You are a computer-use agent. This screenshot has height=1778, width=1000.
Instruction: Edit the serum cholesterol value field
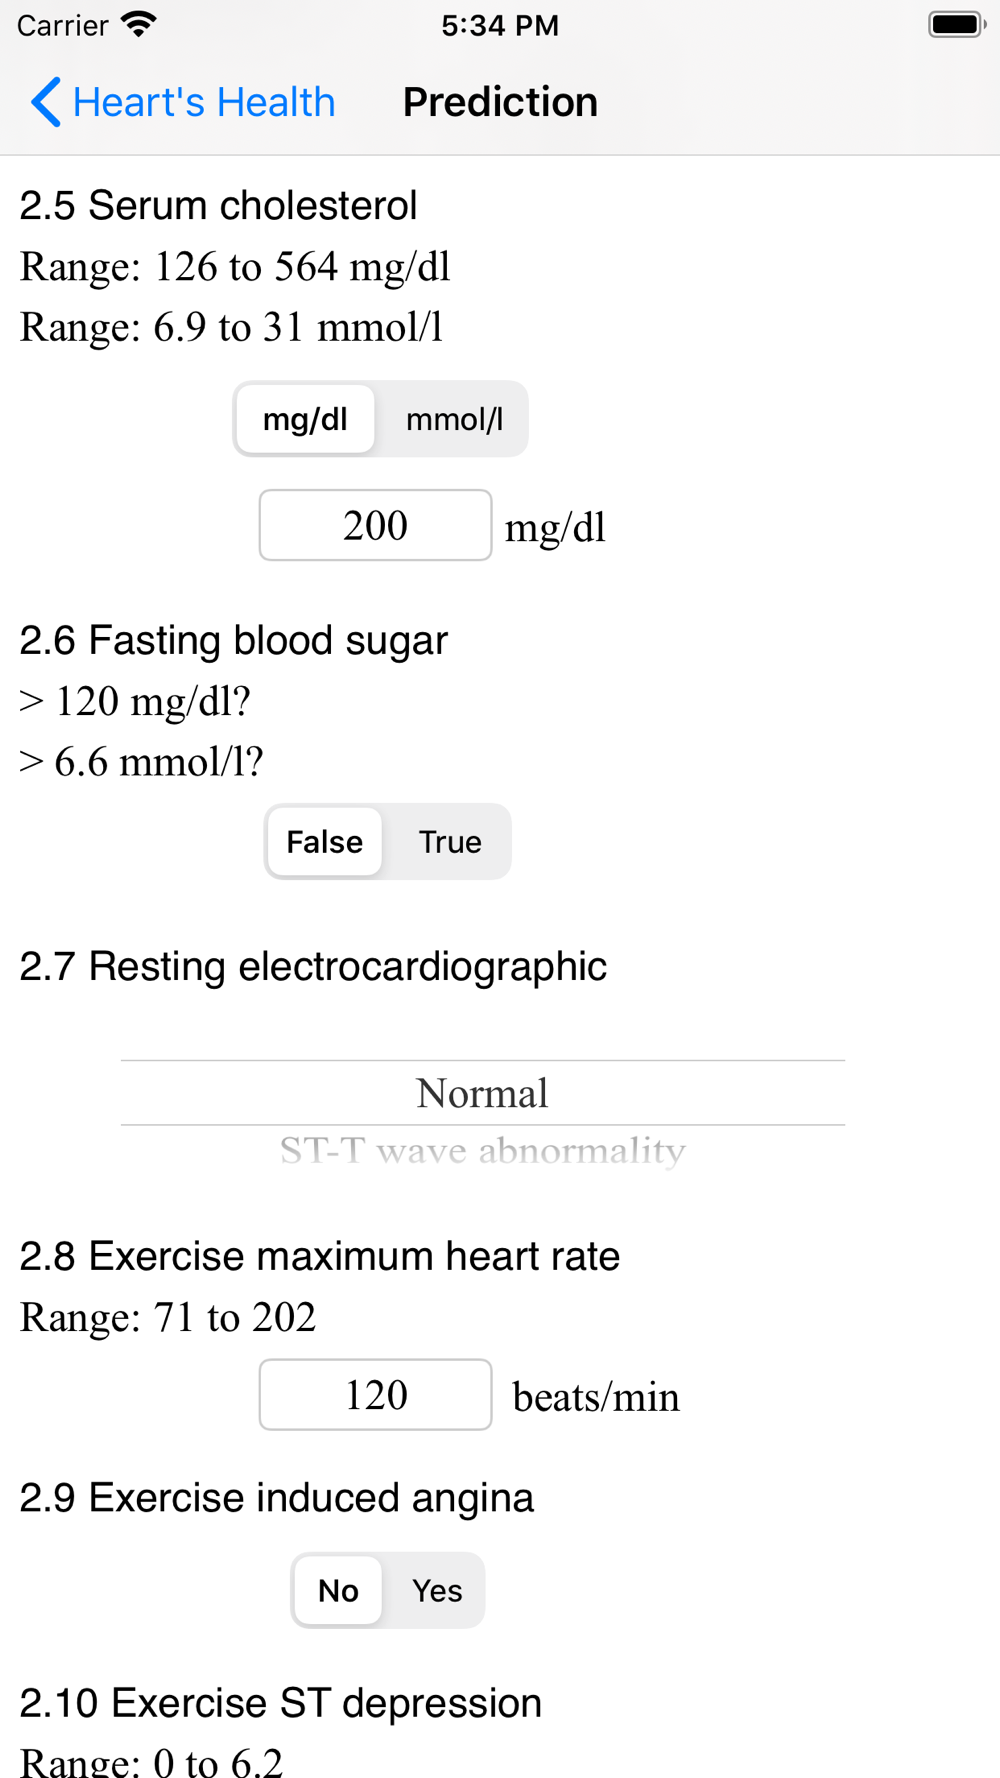(375, 525)
